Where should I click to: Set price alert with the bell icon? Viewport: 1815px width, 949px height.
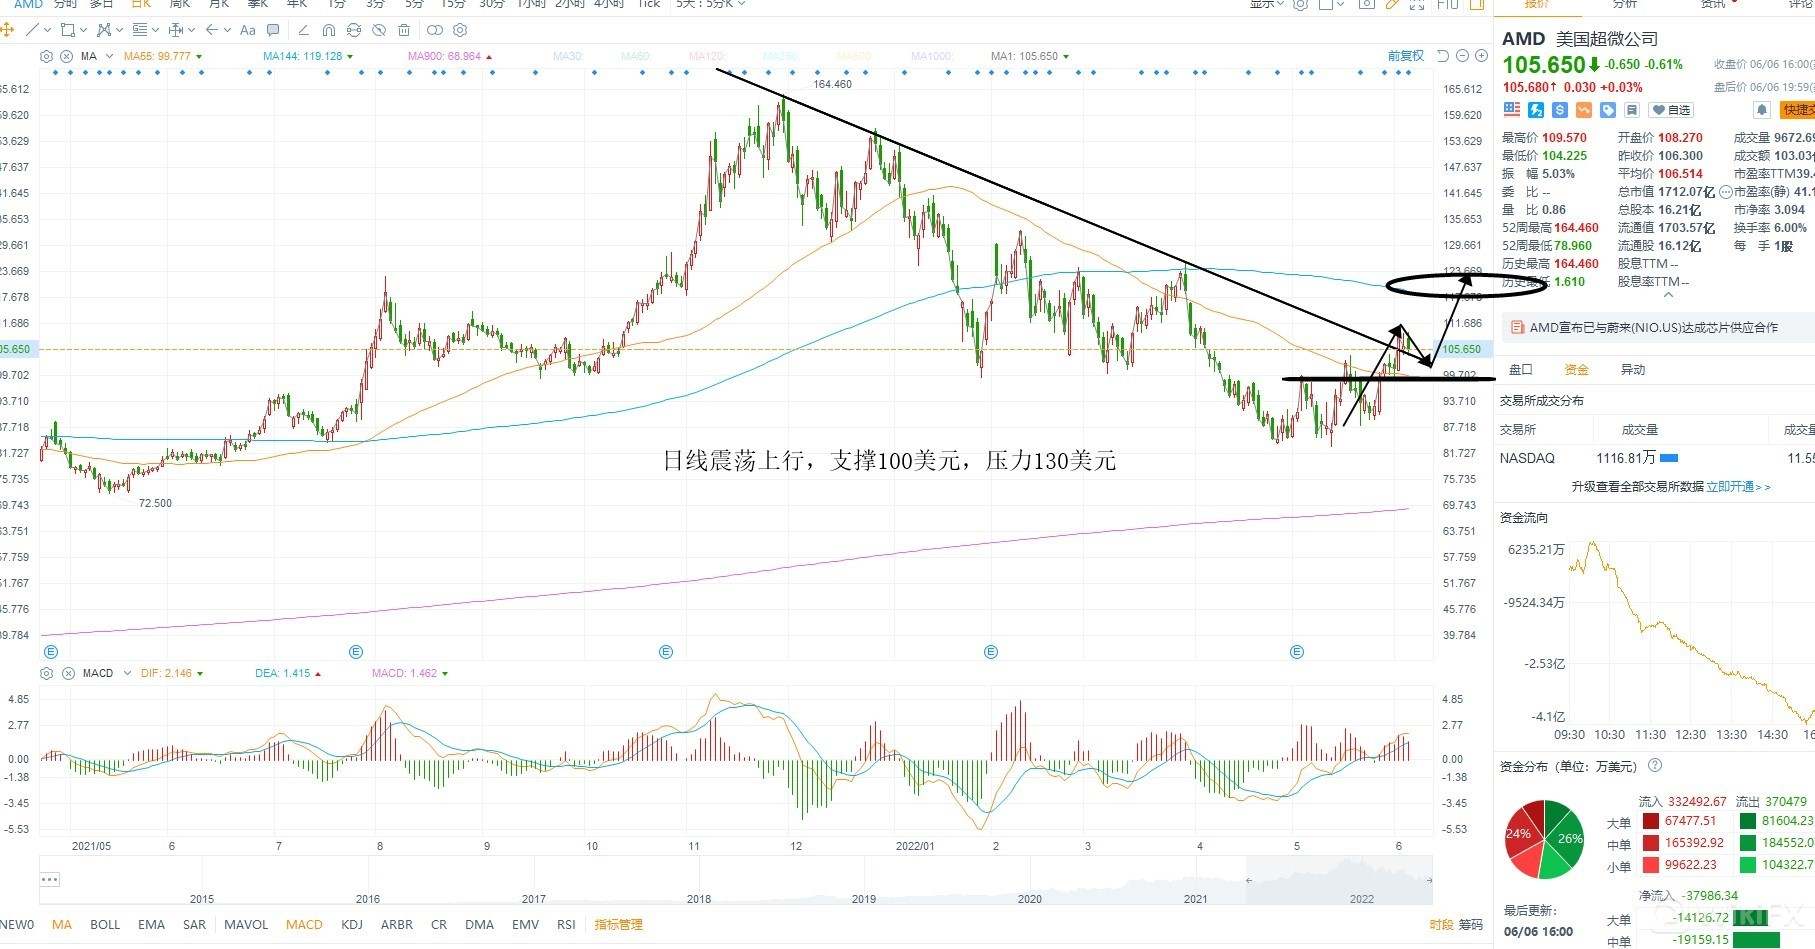coord(1761,110)
